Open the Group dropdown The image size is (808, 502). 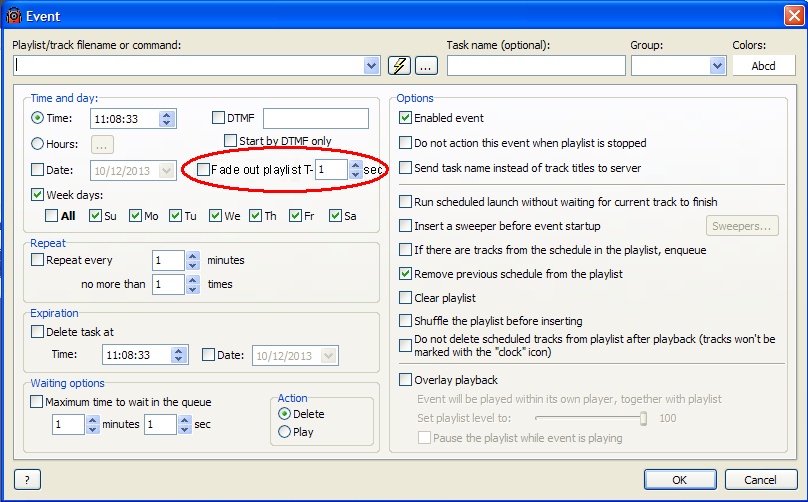pyautogui.click(x=717, y=66)
